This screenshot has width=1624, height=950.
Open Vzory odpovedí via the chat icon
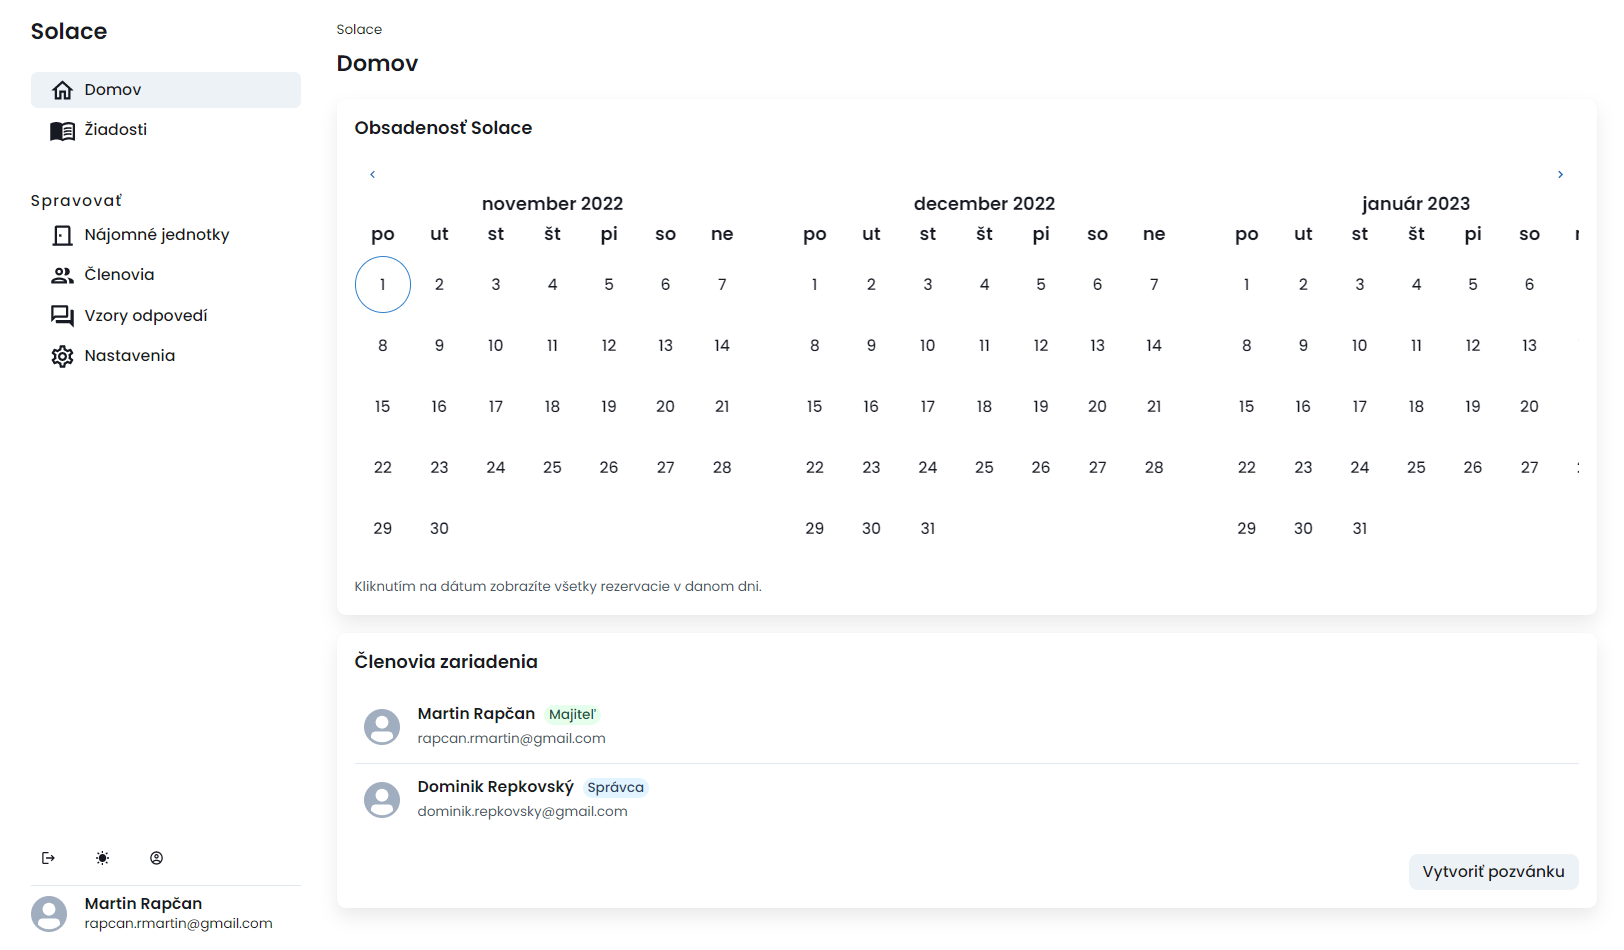coord(62,315)
